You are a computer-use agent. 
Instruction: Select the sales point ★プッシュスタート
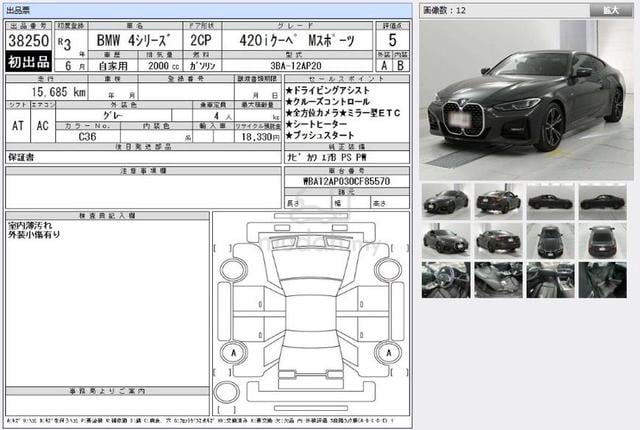point(320,135)
